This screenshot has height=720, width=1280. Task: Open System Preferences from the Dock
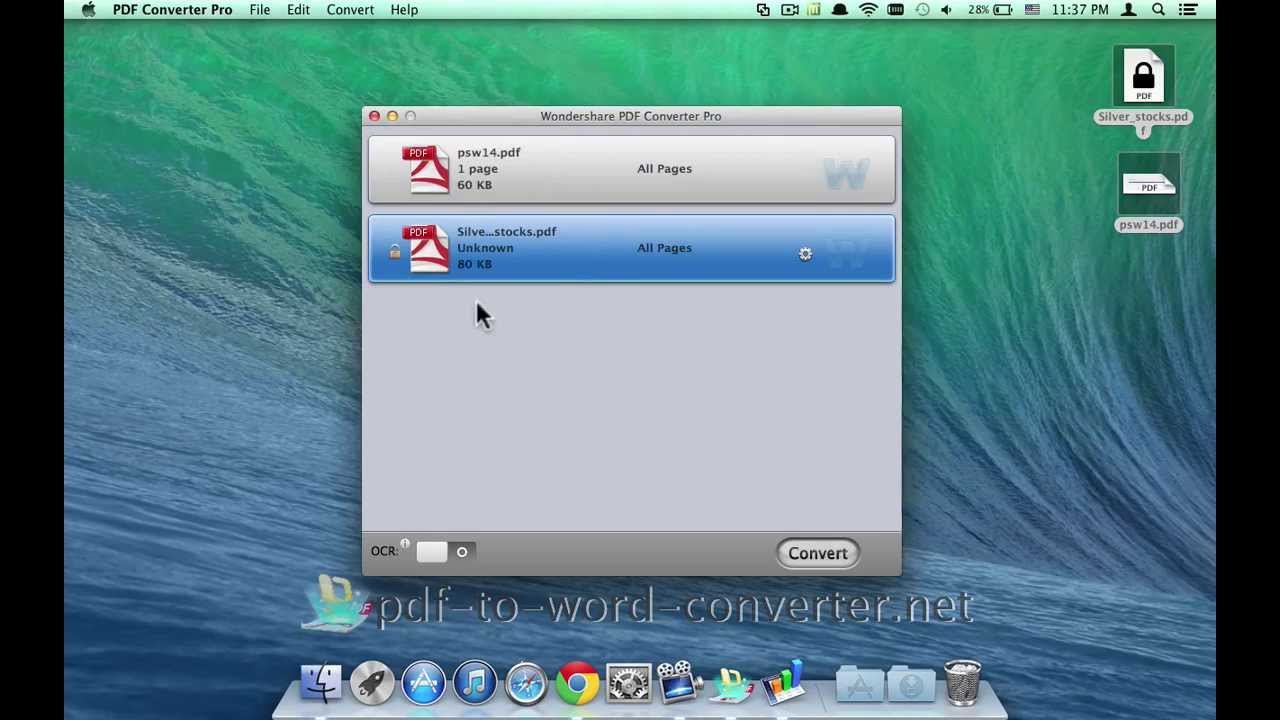(628, 684)
